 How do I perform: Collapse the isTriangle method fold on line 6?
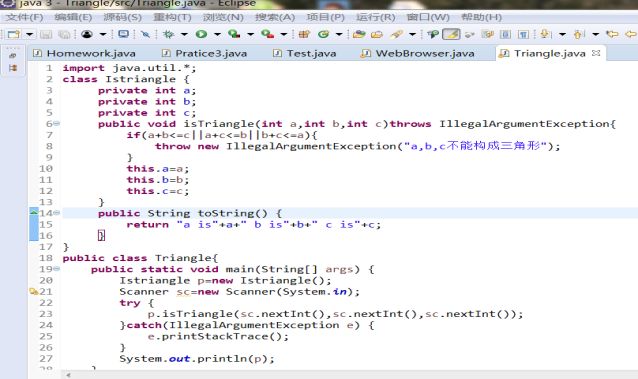pos(57,123)
